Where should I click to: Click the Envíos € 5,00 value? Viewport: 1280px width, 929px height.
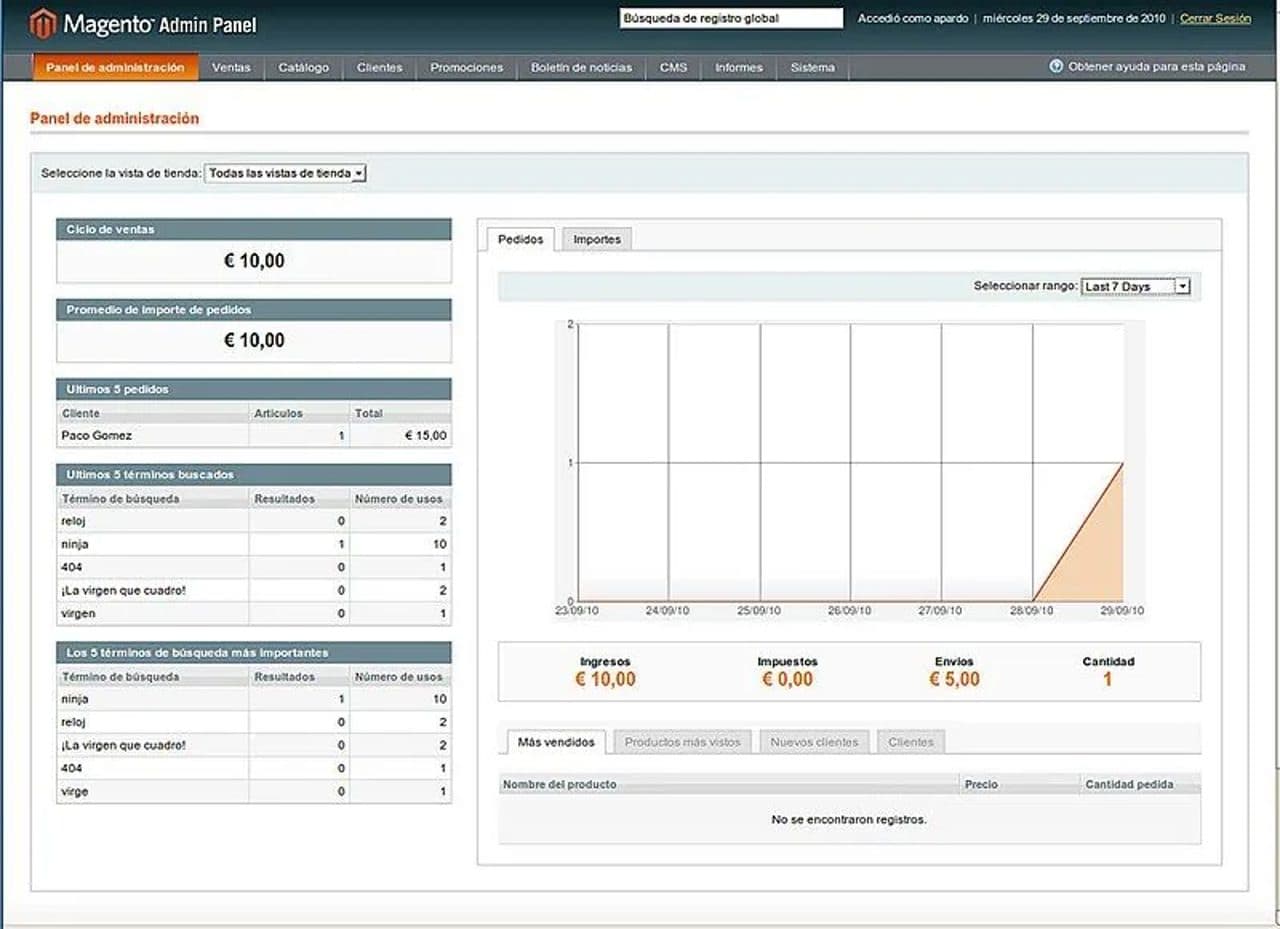coord(955,679)
